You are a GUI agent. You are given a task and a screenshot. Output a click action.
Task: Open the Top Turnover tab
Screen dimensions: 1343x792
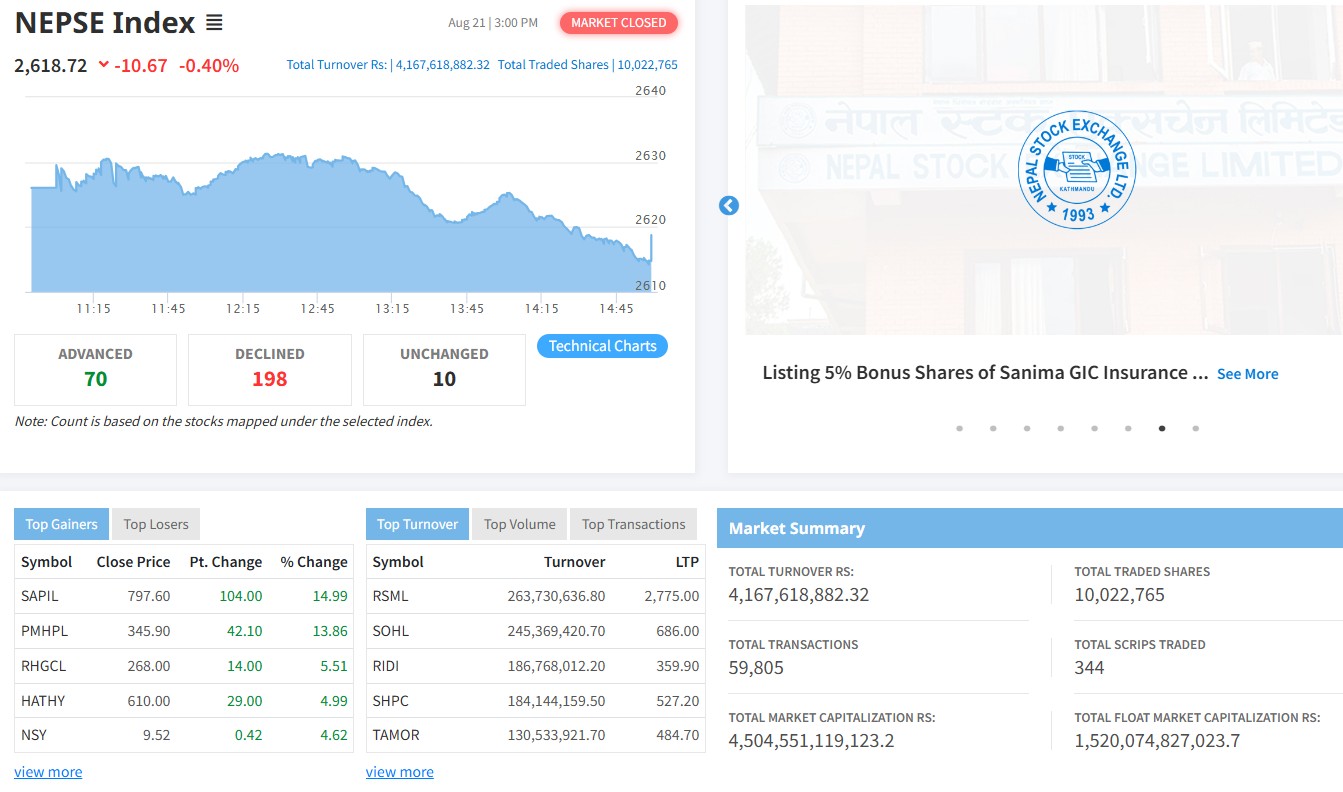point(417,524)
